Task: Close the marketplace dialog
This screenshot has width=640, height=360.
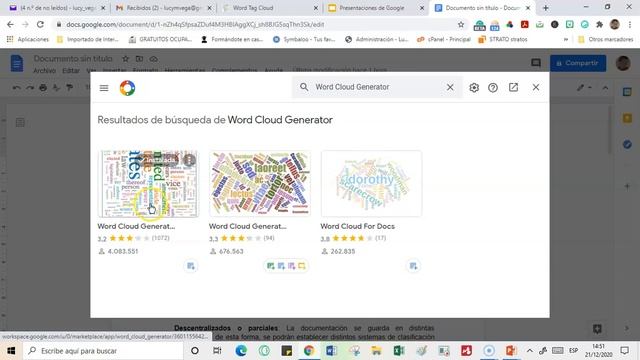Action: click(536, 87)
